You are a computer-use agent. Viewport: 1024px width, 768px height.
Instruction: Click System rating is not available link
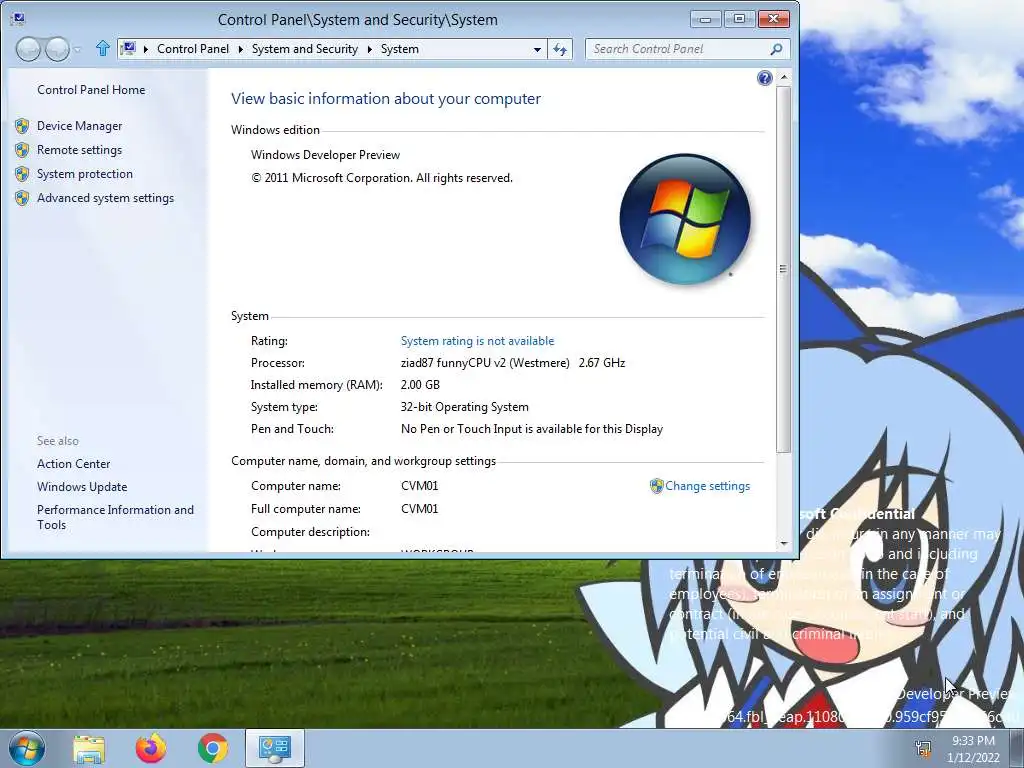(x=477, y=341)
